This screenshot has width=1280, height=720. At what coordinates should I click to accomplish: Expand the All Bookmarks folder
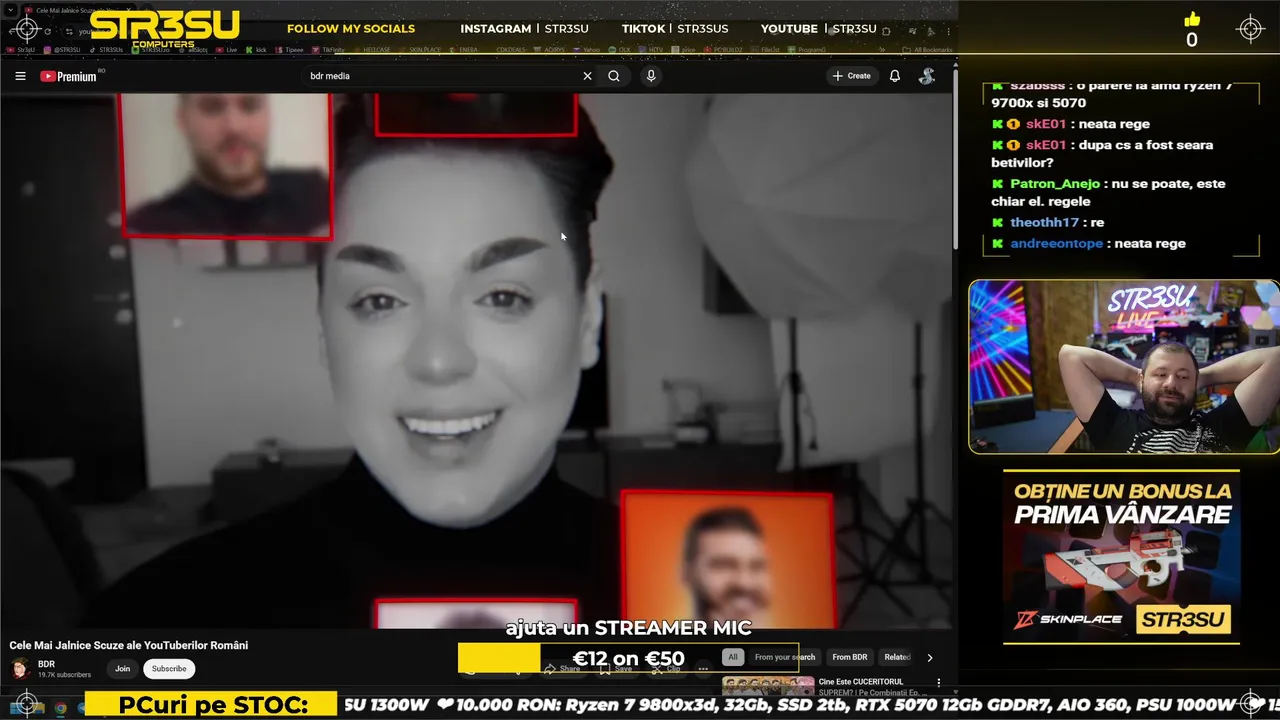pyautogui.click(x=926, y=50)
